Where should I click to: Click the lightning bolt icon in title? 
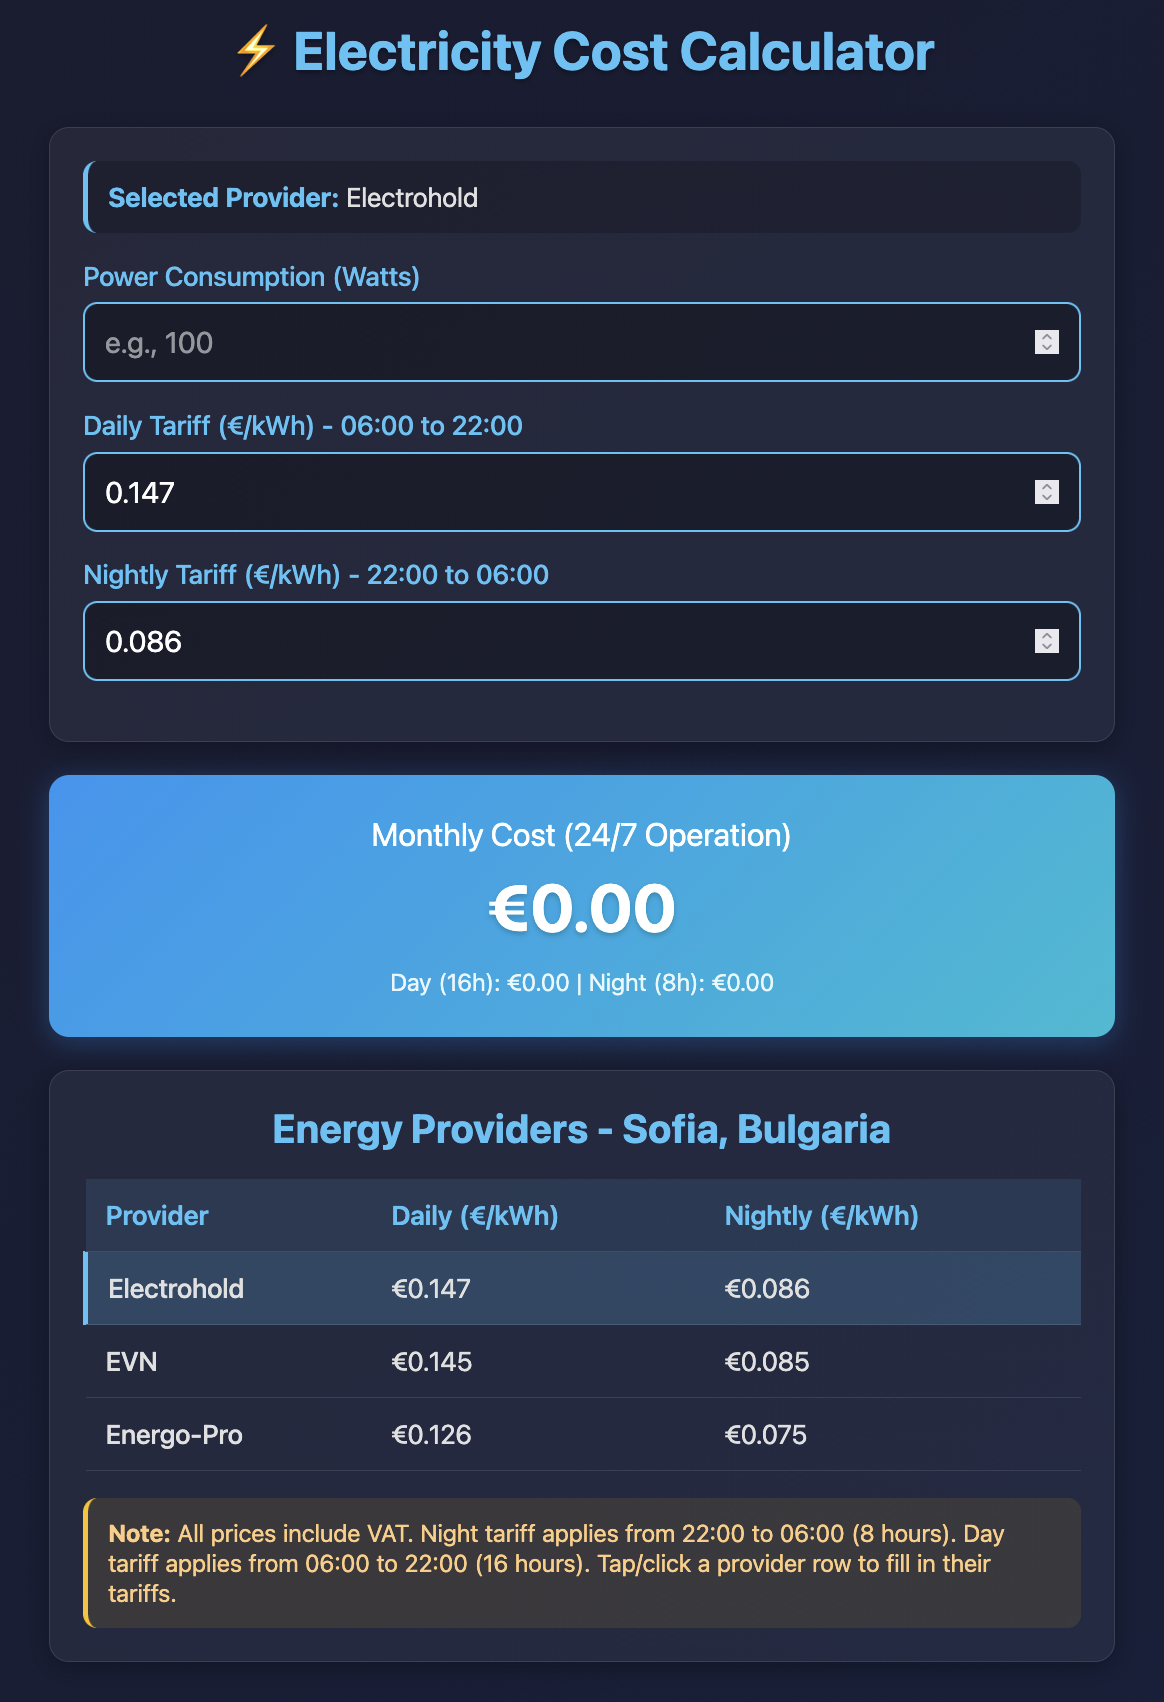[255, 52]
